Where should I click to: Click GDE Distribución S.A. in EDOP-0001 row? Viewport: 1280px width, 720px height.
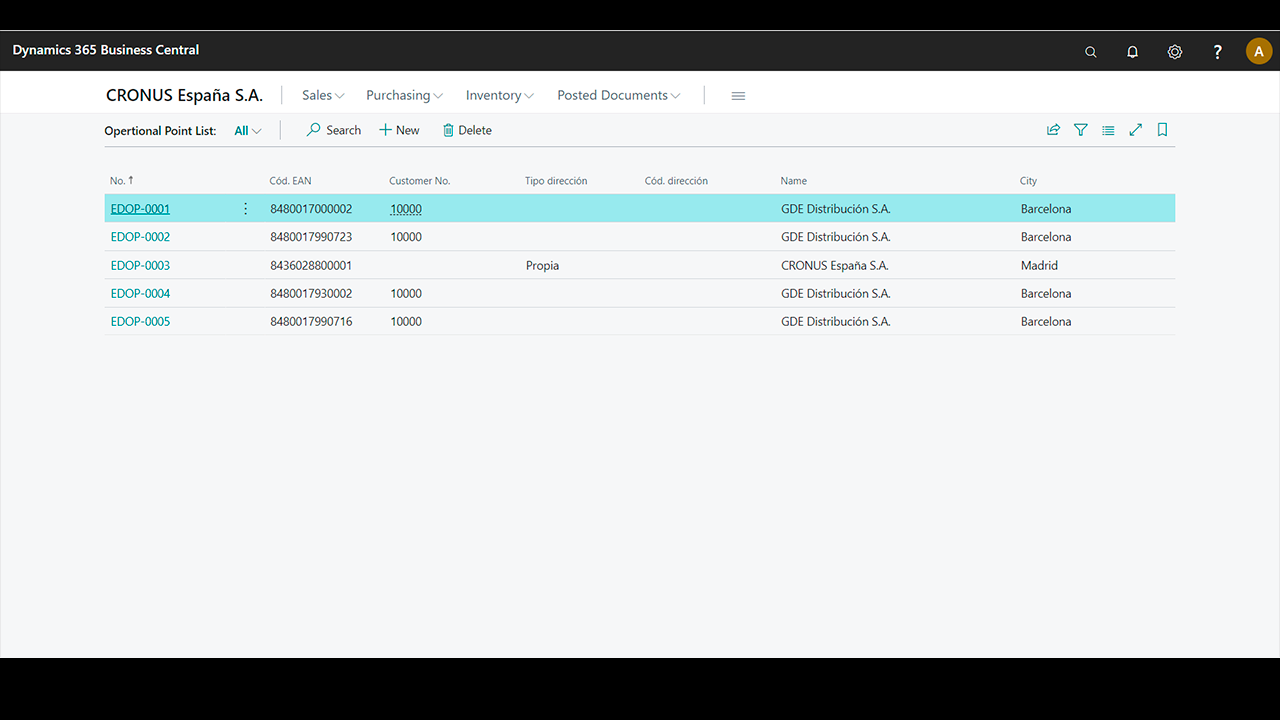[x=836, y=209]
